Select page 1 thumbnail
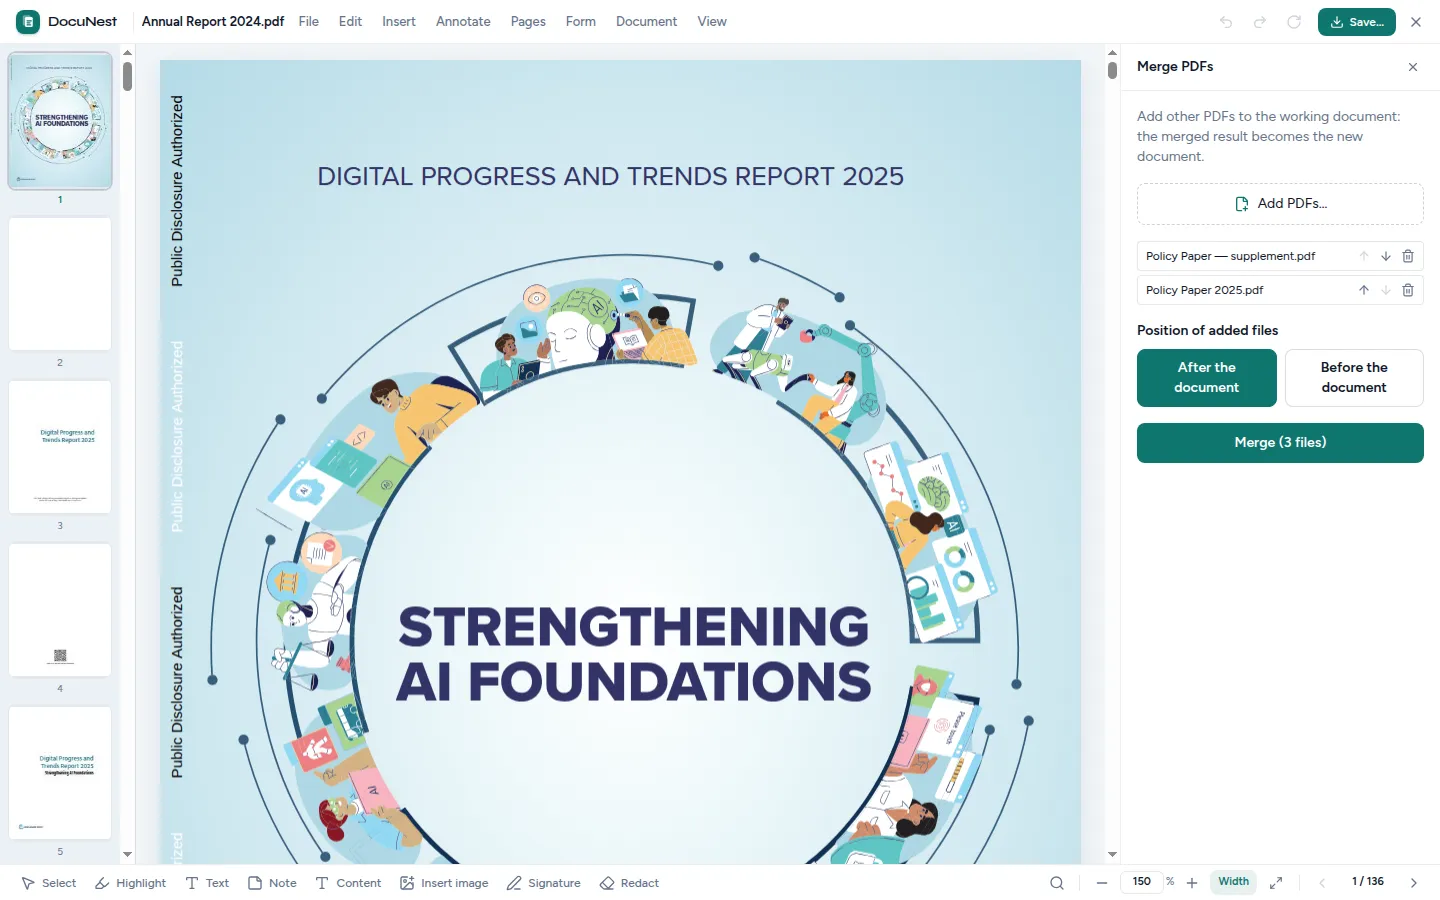This screenshot has width=1440, height=900. (60, 121)
